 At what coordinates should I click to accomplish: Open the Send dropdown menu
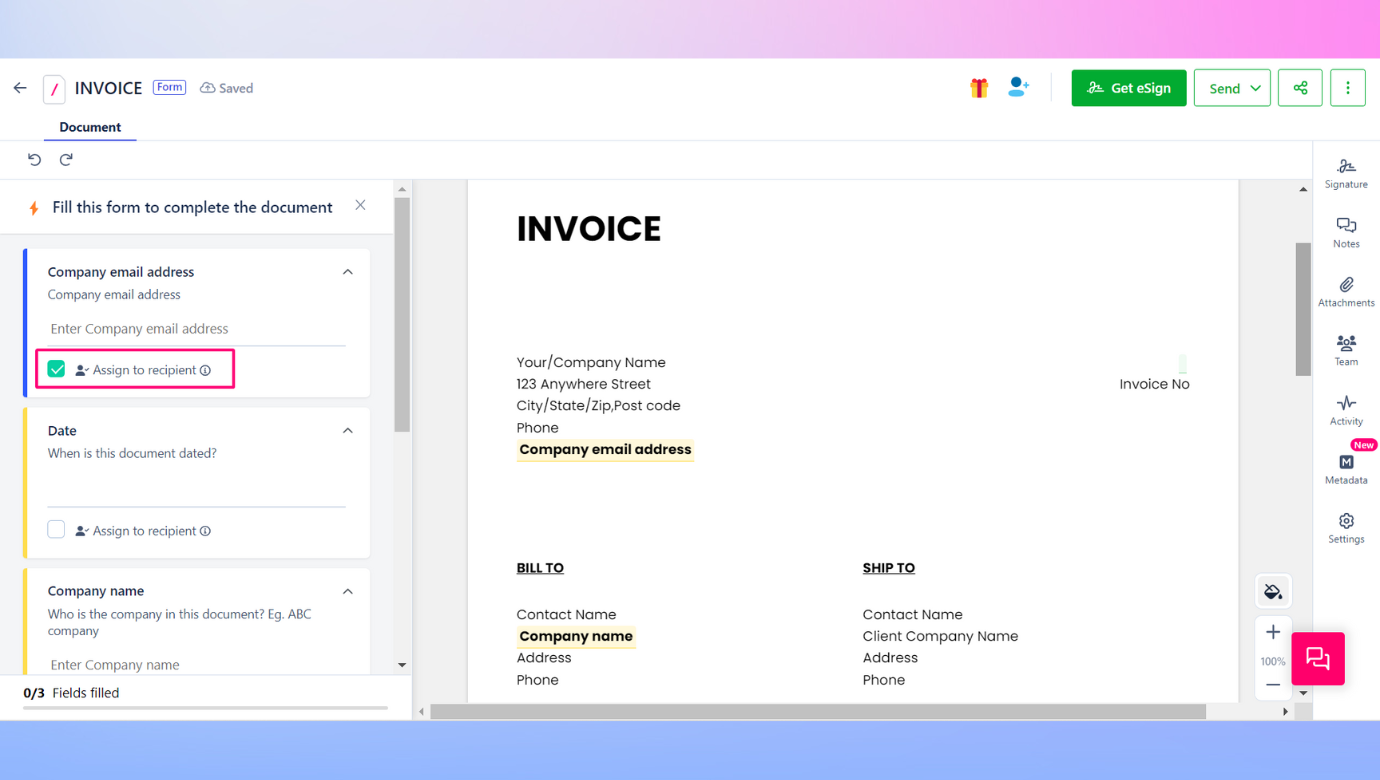(1232, 87)
